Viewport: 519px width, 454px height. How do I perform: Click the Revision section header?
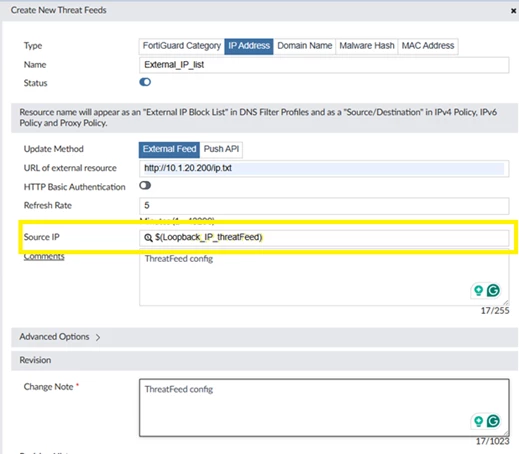coord(265,360)
